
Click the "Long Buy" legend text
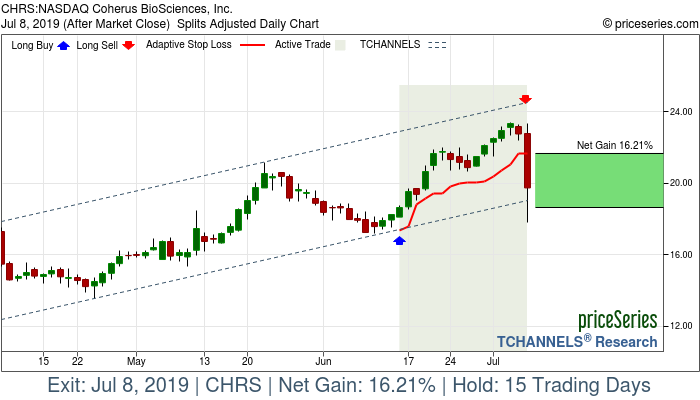(32, 46)
